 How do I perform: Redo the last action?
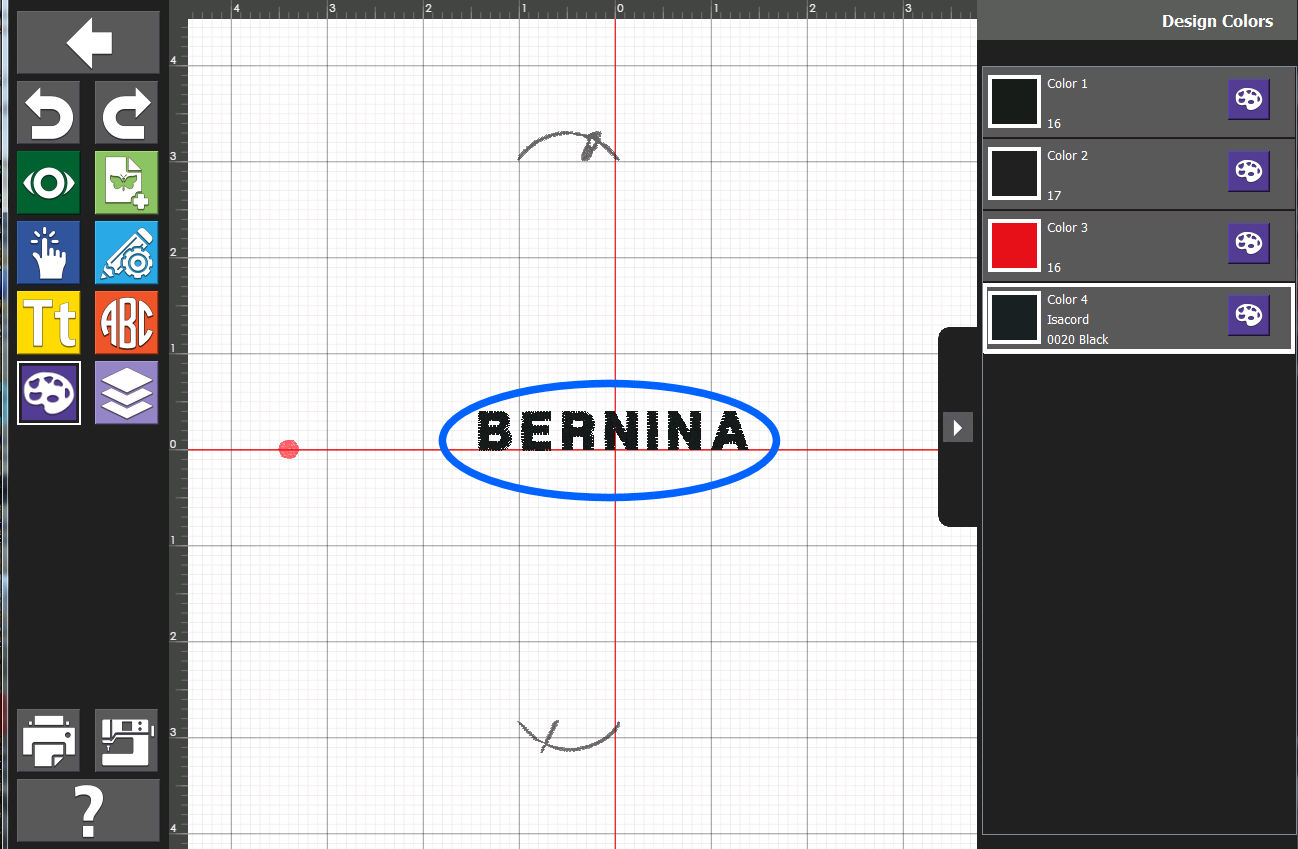pyautogui.click(x=126, y=112)
